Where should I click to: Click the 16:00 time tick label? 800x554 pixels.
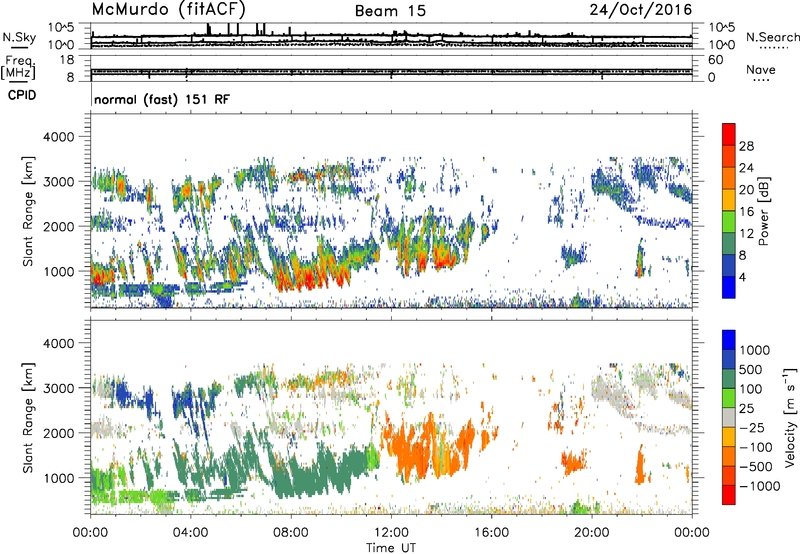tap(491, 533)
